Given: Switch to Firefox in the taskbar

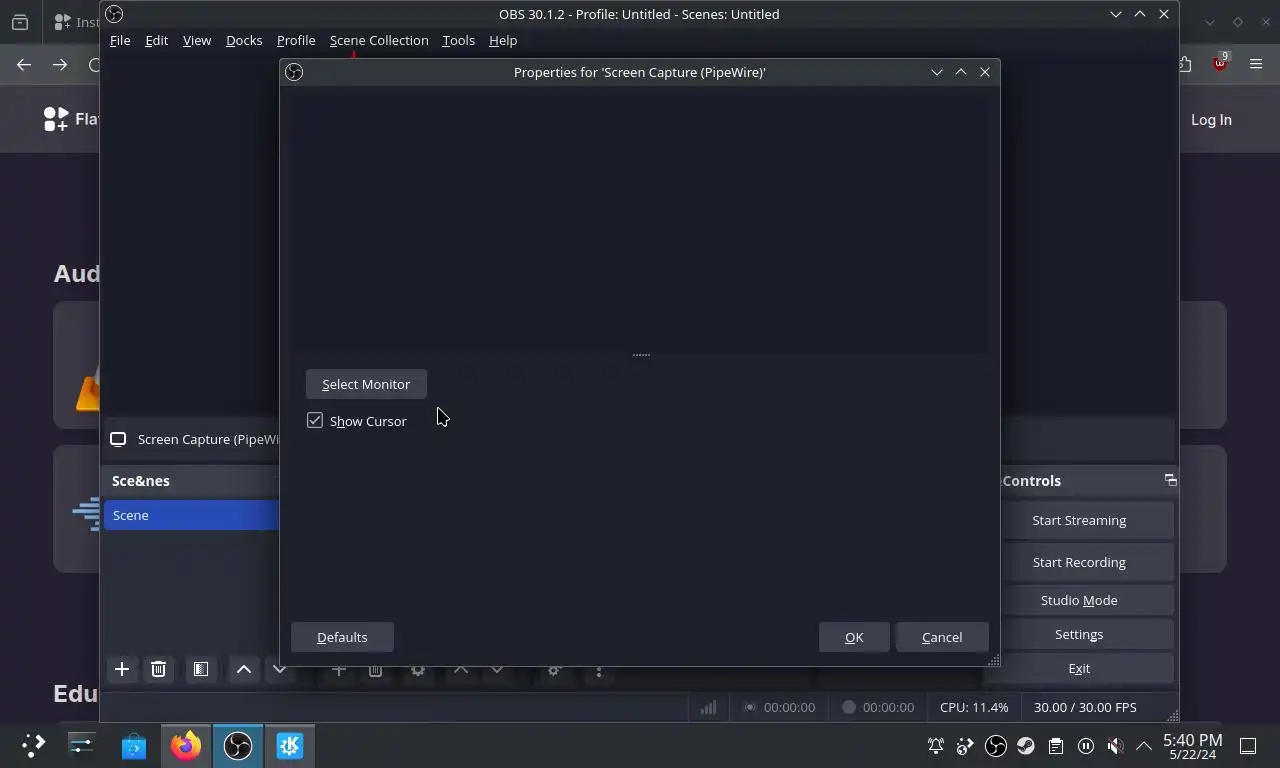Looking at the screenshot, I should 185,745.
